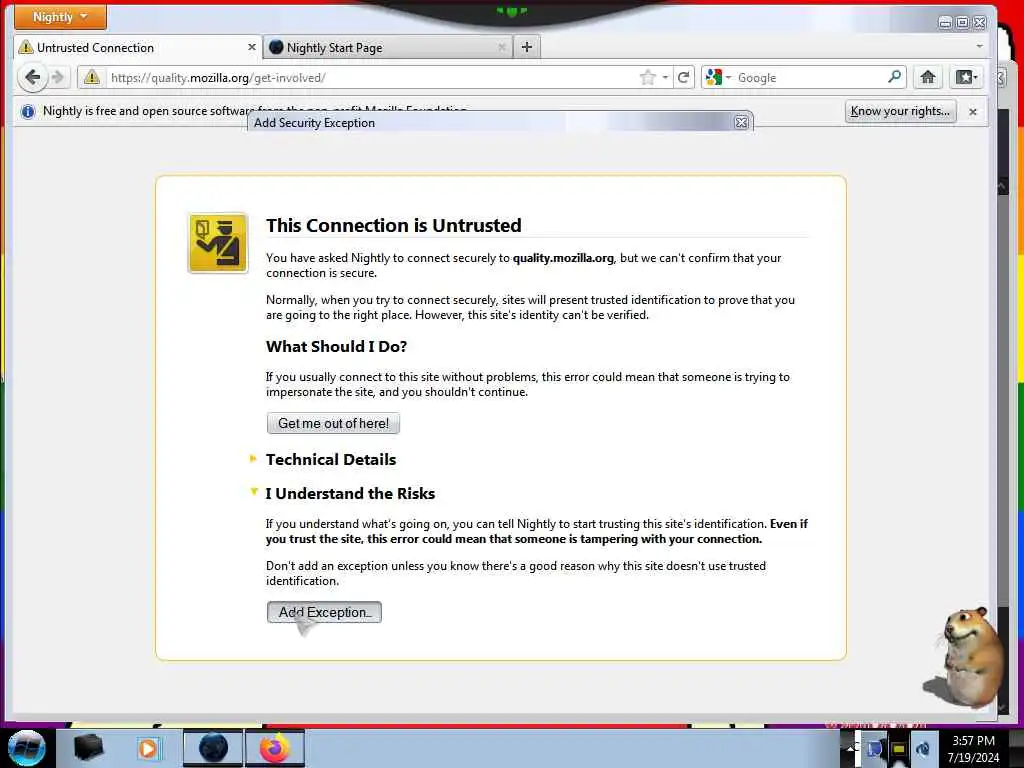Go back with the back arrow
1024x768 pixels.
32,78
